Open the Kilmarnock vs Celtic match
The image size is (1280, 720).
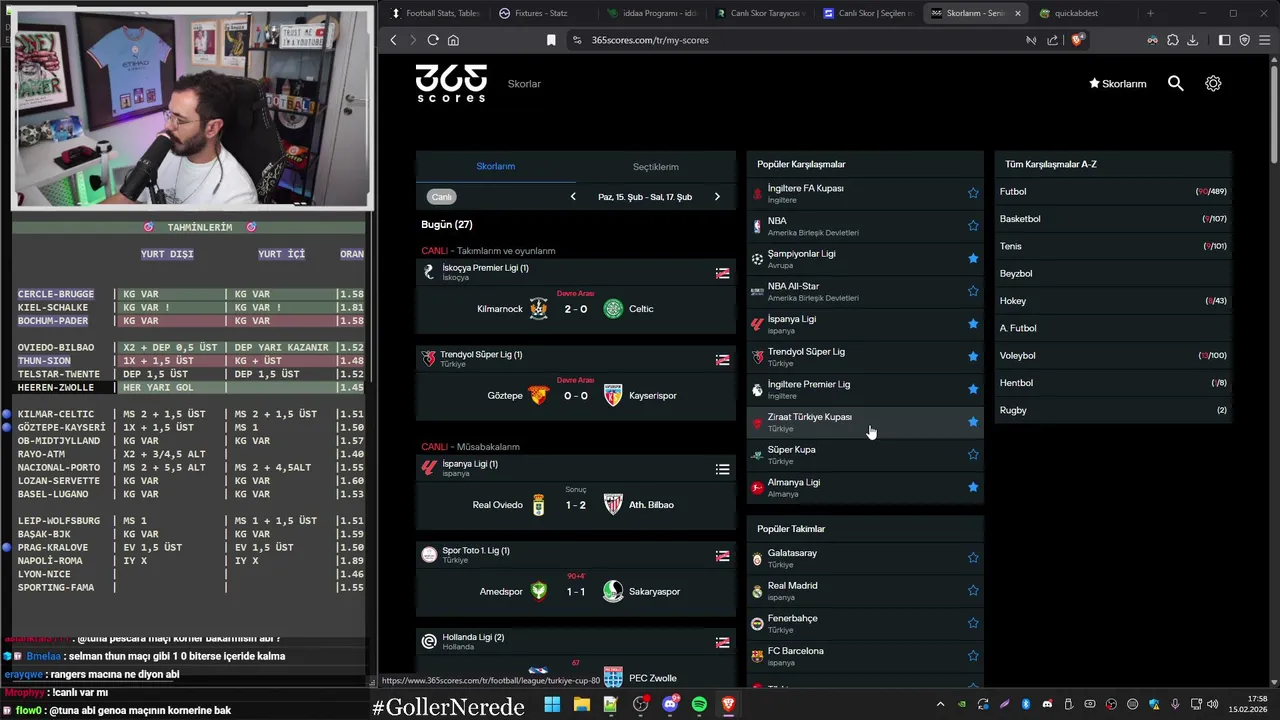[x=576, y=309]
